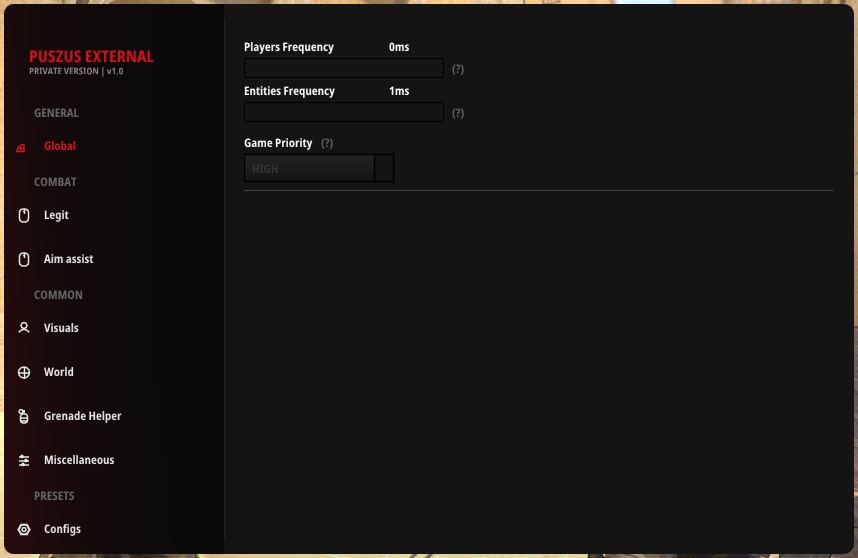Click the PUSZUS EXTERNAL title logo
The image size is (858, 558).
pyautogui.click(x=91, y=57)
